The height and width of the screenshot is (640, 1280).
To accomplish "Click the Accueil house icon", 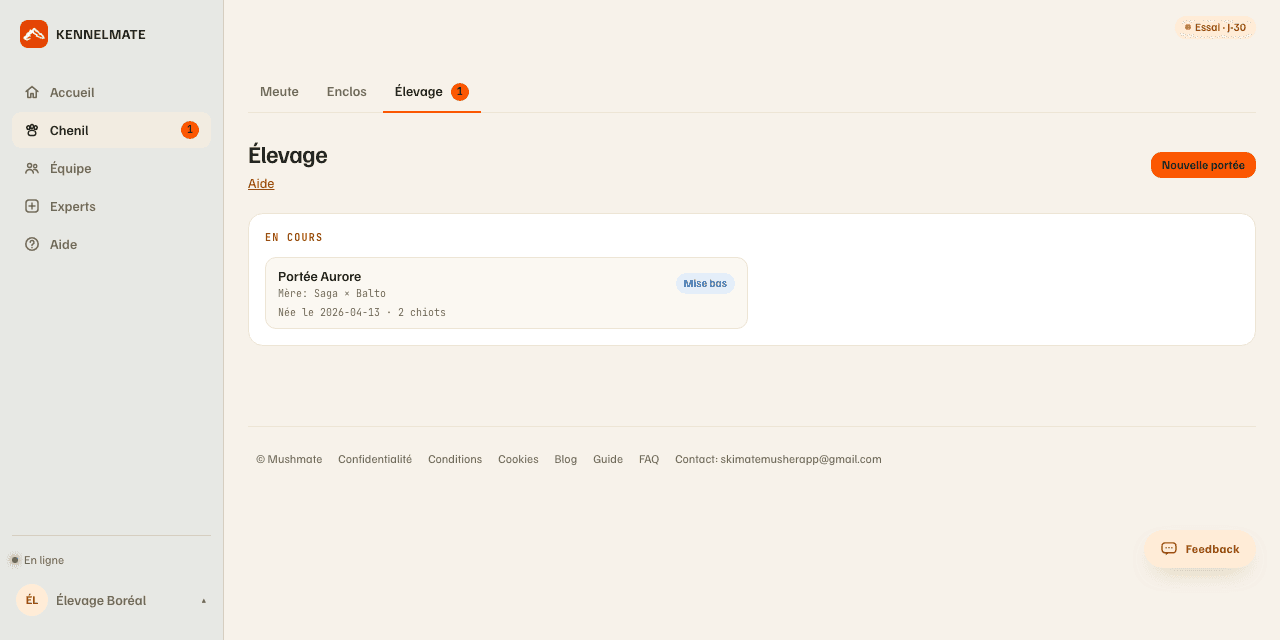I will click(32, 92).
